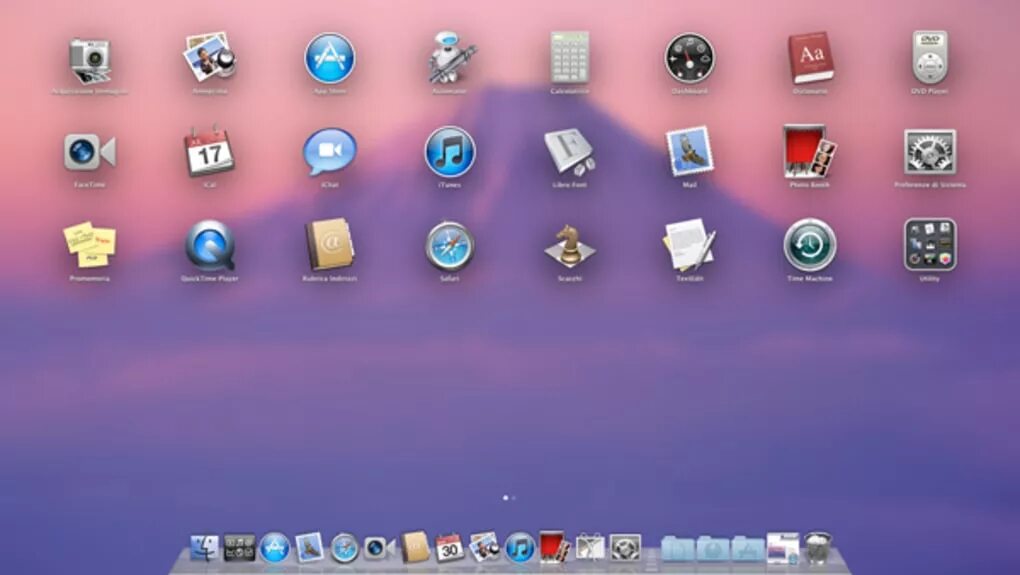Select the first Launchpad page indicator dot
Viewport: 1020px width, 575px height.
click(505, 498)
